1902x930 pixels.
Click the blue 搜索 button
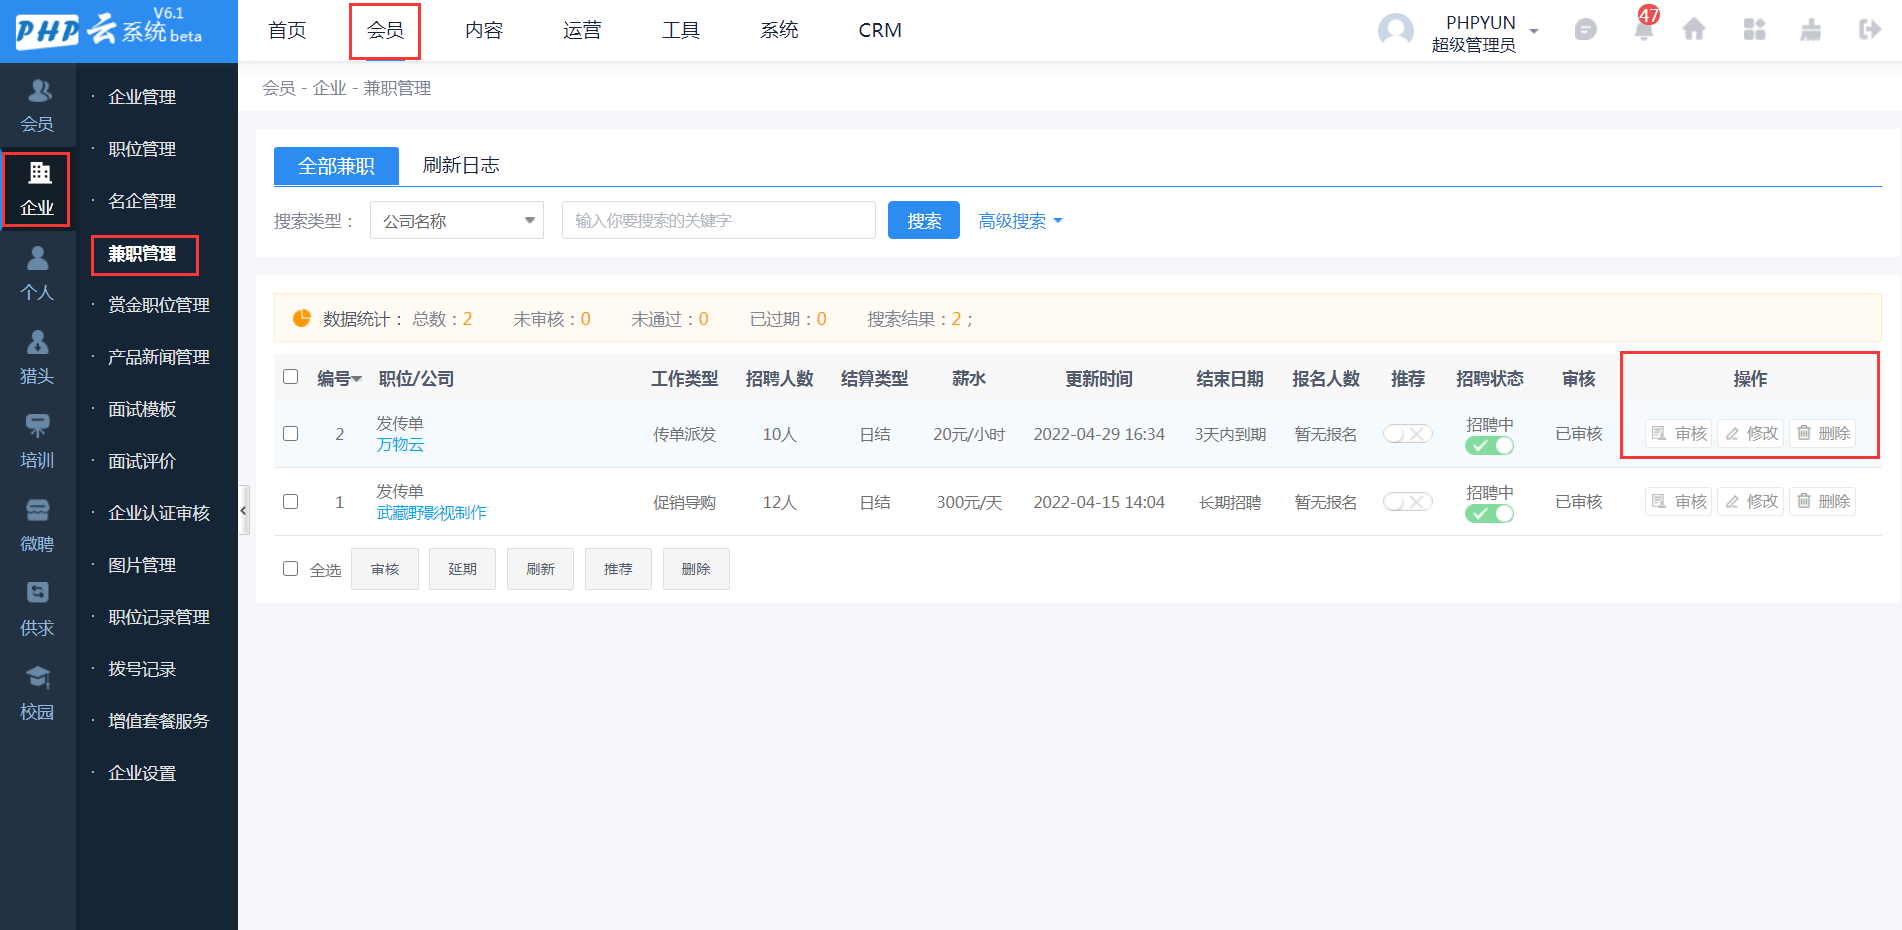pos(924,220)
